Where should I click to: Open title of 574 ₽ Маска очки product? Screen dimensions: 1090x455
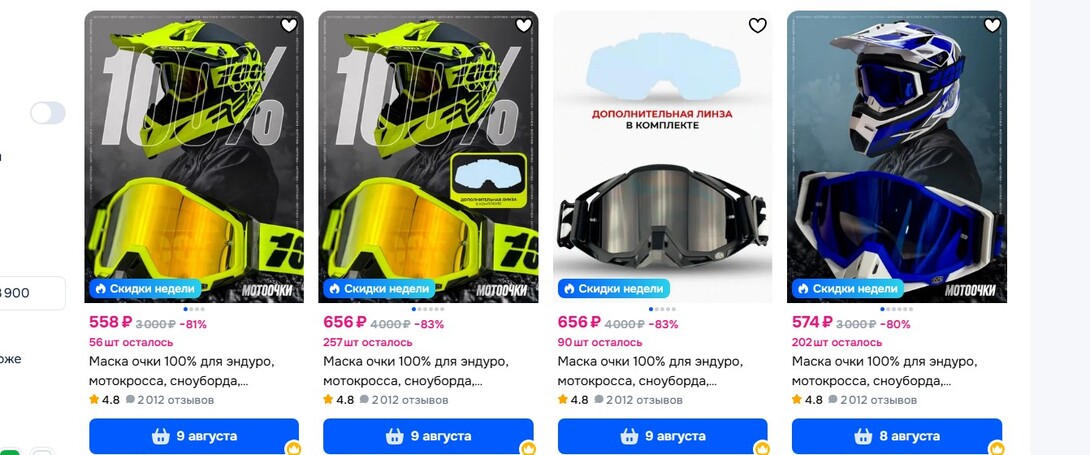point(885,372)
